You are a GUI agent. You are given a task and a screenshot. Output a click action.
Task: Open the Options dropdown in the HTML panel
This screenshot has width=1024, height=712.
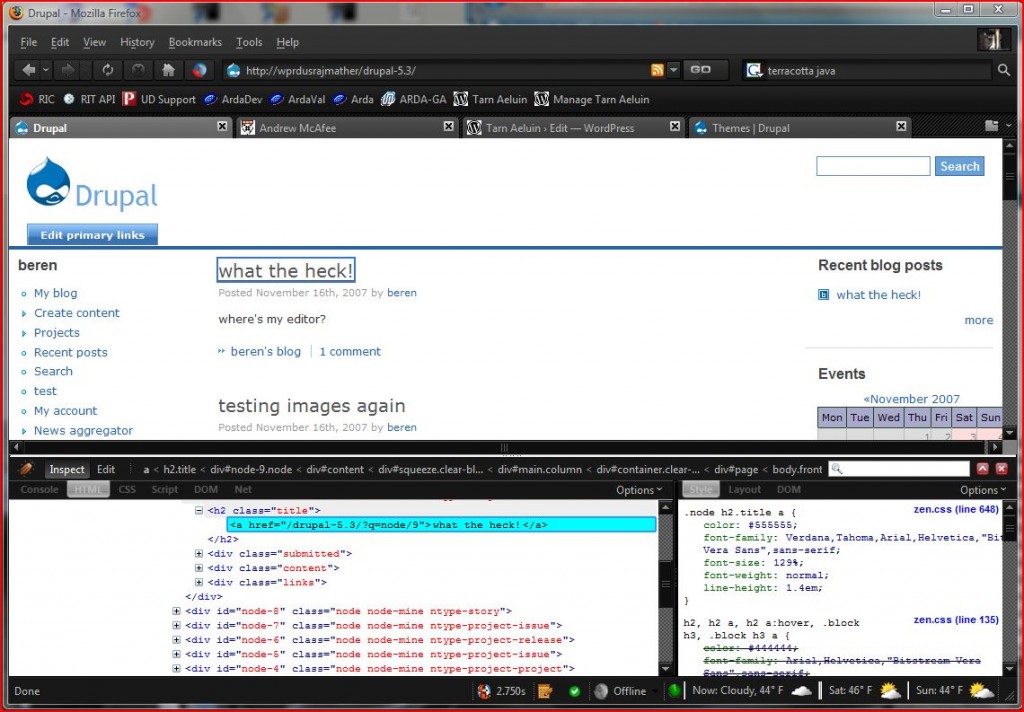[x=636, y=490]
